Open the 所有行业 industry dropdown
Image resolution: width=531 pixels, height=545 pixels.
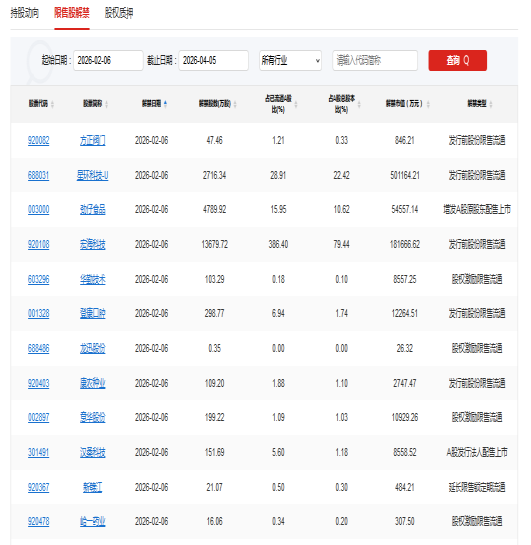(290, 60)
